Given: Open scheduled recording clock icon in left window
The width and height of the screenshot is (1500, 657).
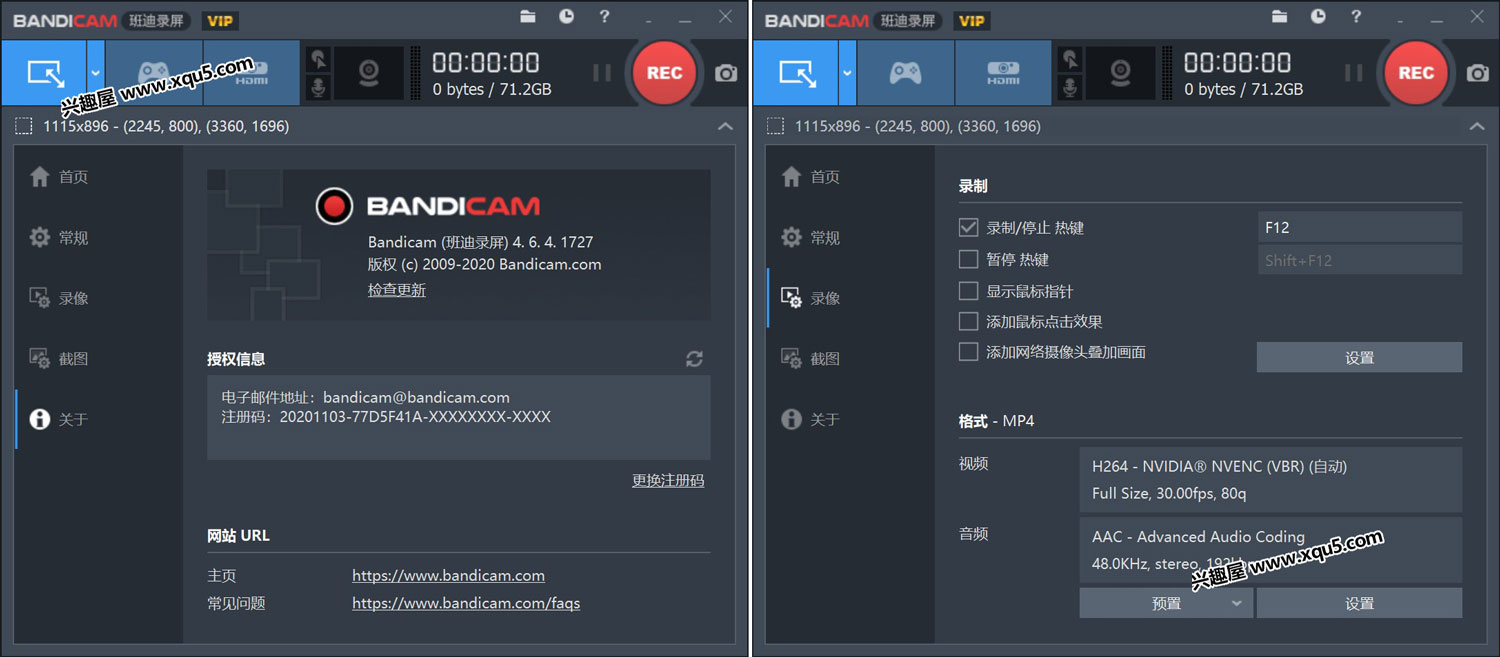Looking at the screenshot, I should [566, 16].
